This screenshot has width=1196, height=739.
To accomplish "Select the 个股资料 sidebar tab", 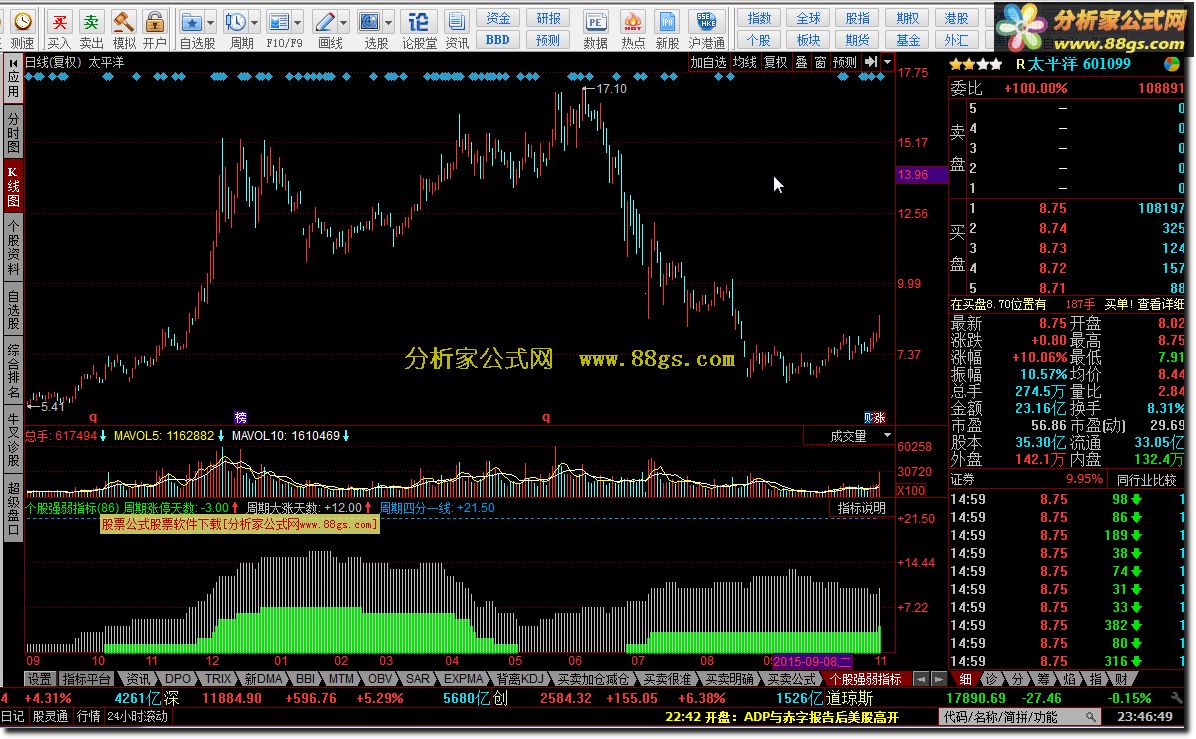I will tap(13, 247).
